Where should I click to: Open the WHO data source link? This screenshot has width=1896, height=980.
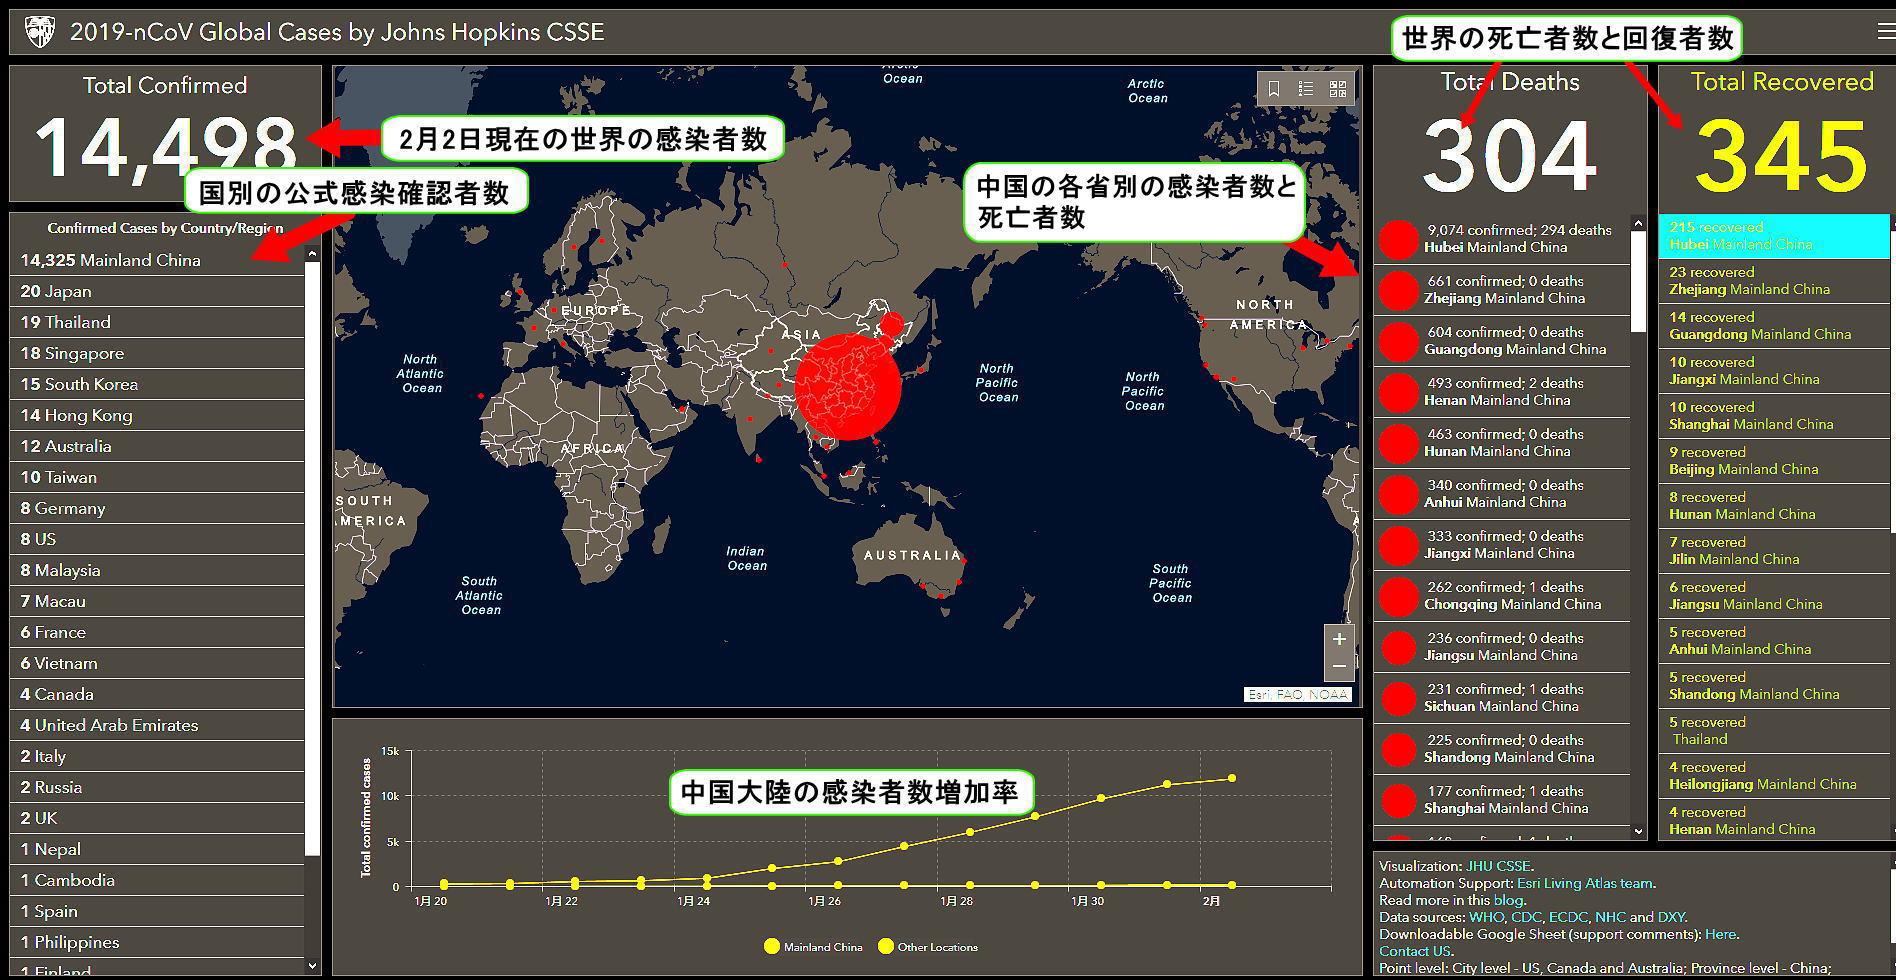(1486, 917)
